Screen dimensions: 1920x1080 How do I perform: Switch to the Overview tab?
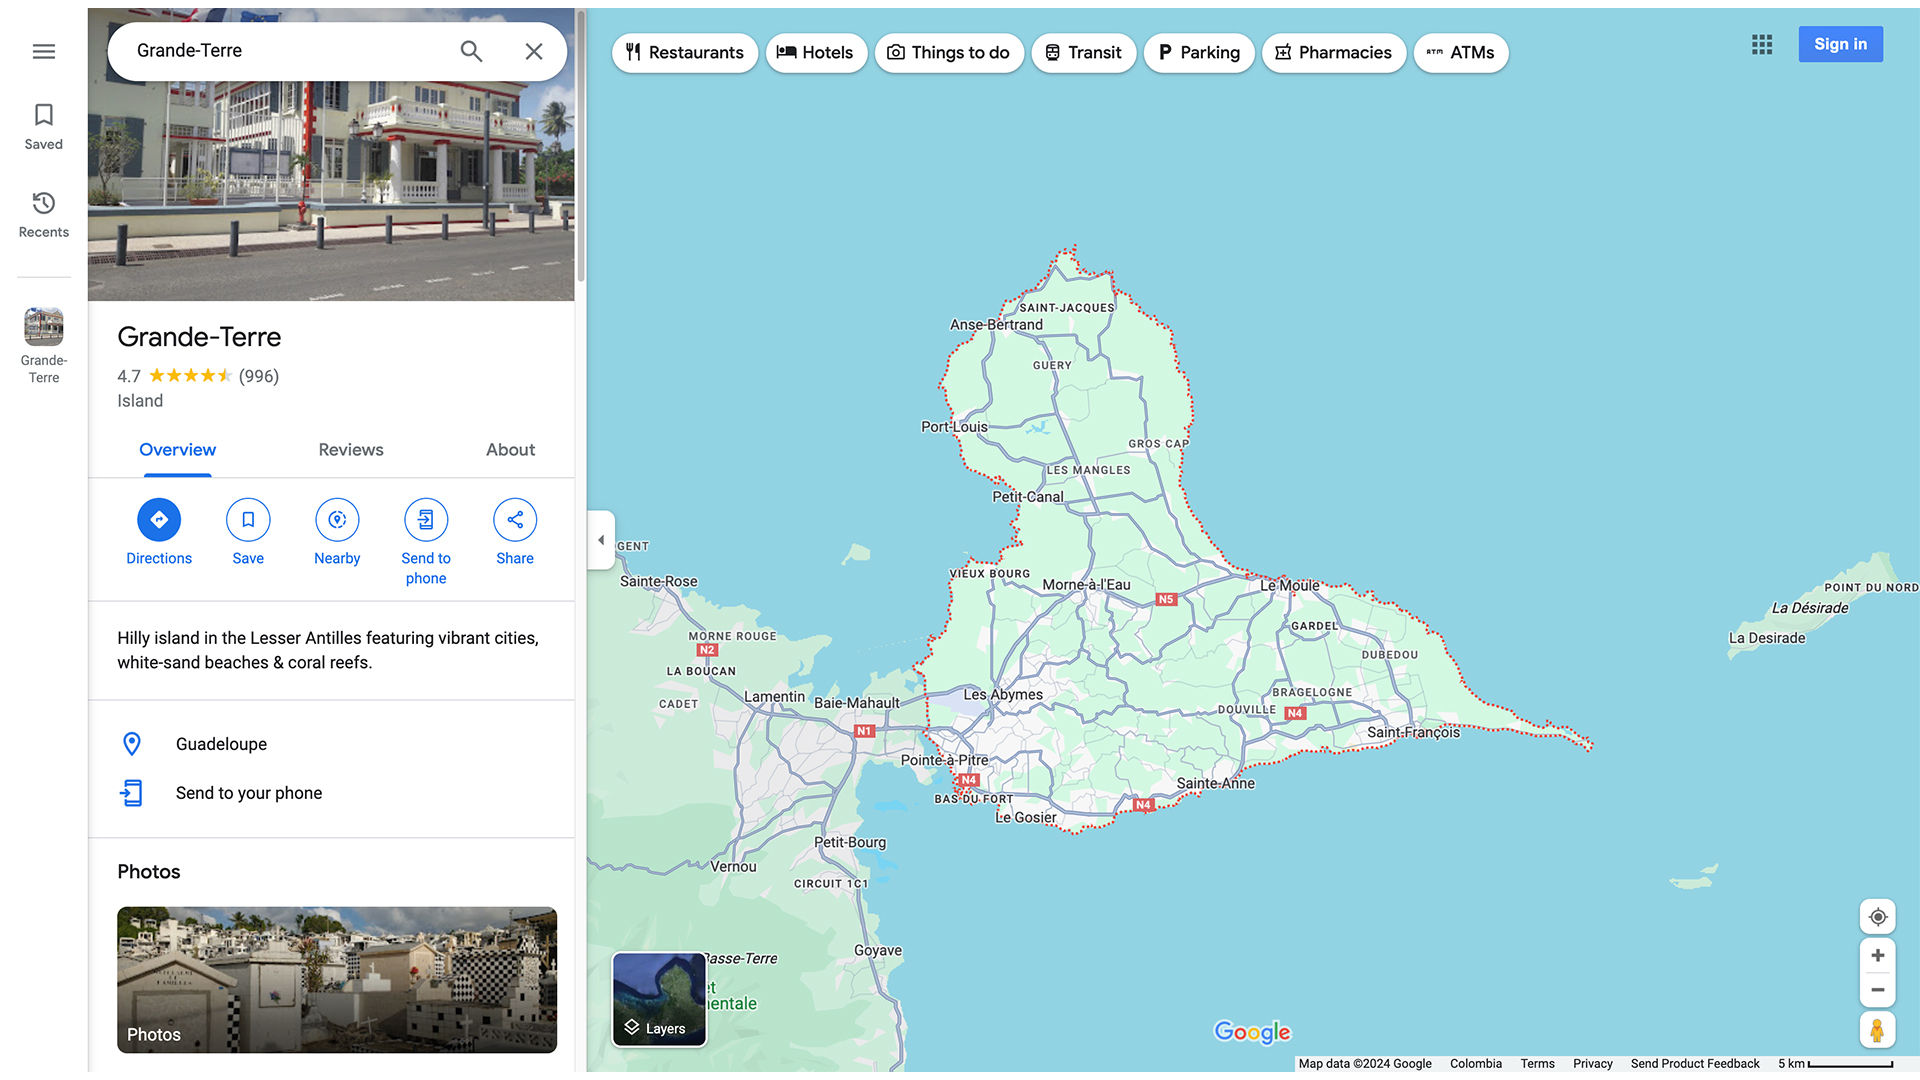pyautogui.click(x=177, y=450)
